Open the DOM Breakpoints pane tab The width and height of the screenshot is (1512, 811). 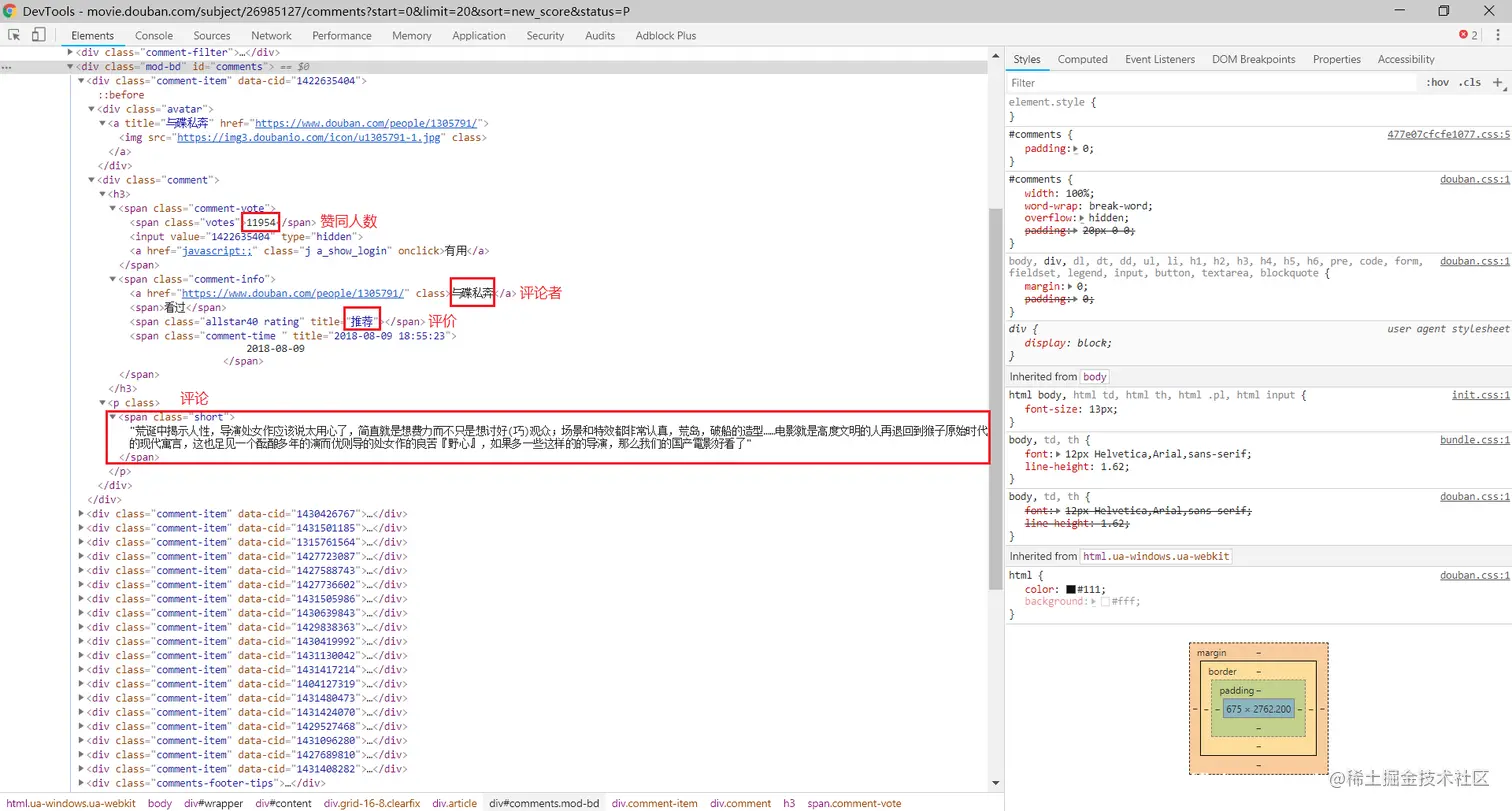coord(1253,59)
